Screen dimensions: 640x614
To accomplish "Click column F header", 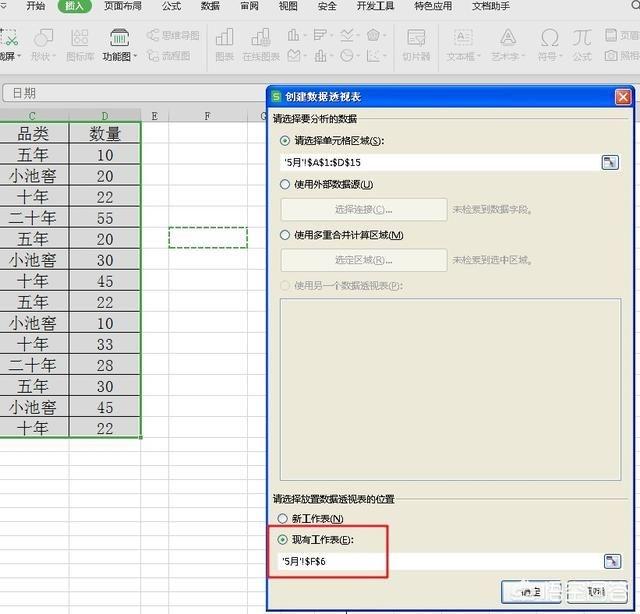I will (208, 116).
